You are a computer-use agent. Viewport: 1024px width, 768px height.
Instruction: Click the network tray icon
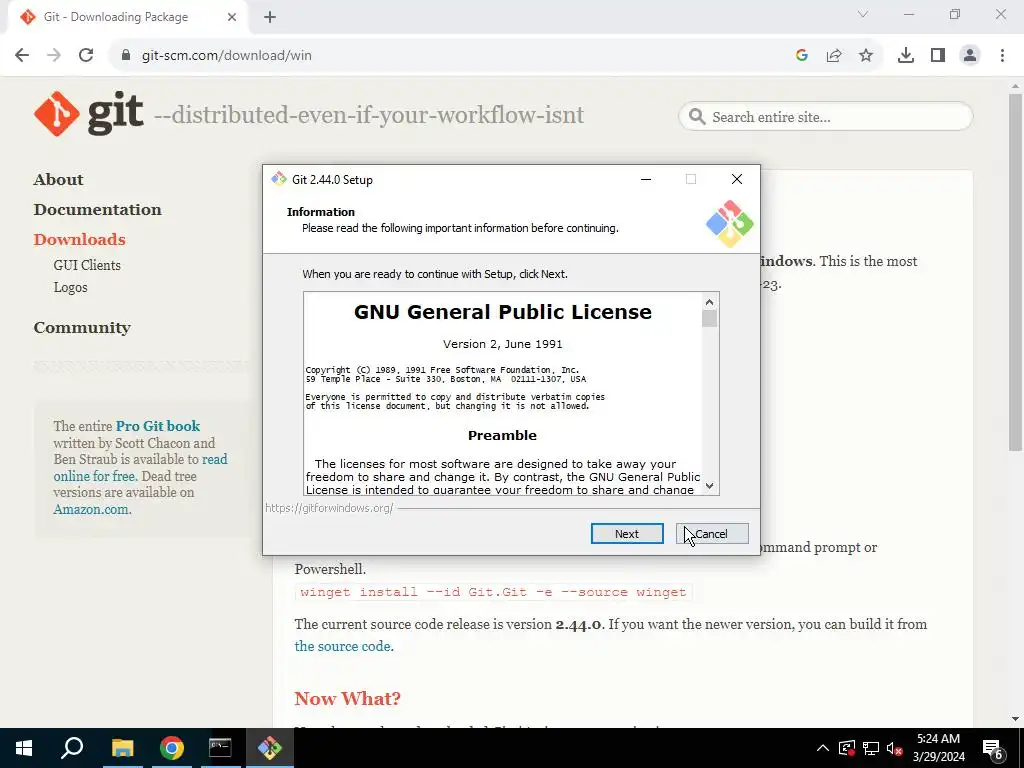[x=871, y=748]
